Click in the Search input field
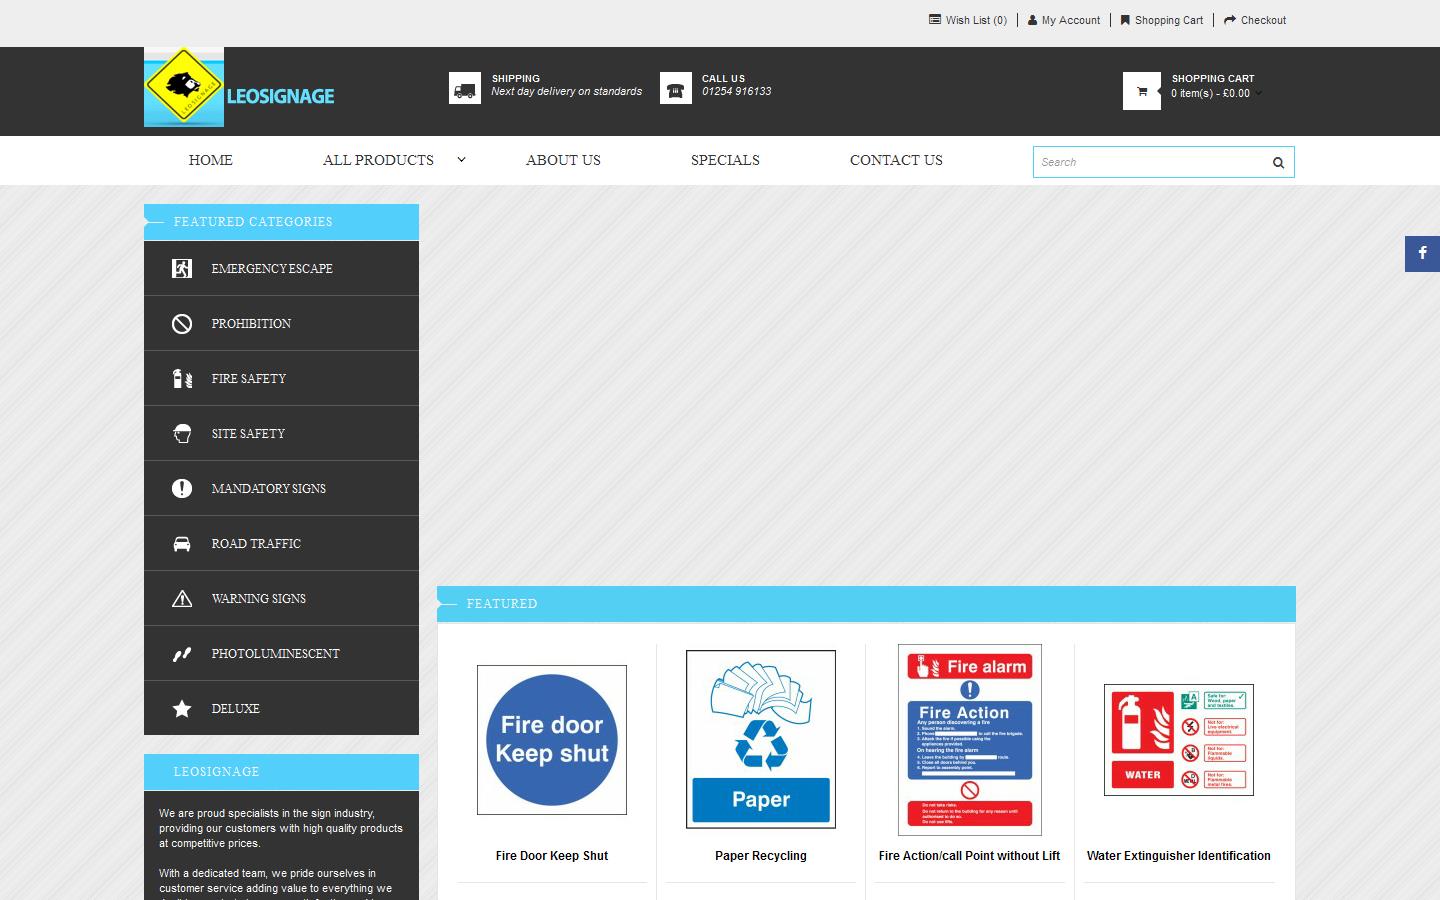Viewport: 1440px width, 900px height. pos(1148,162)
